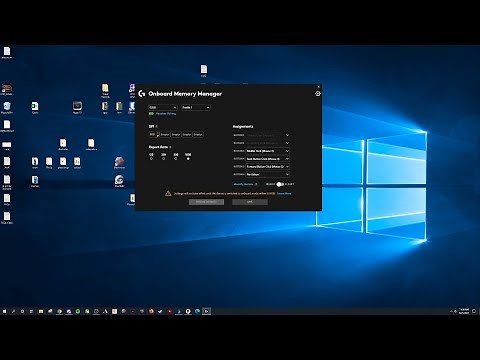Select the document icon above the dialog
This screenshot has width=480, height=360.
click(204, 70)
